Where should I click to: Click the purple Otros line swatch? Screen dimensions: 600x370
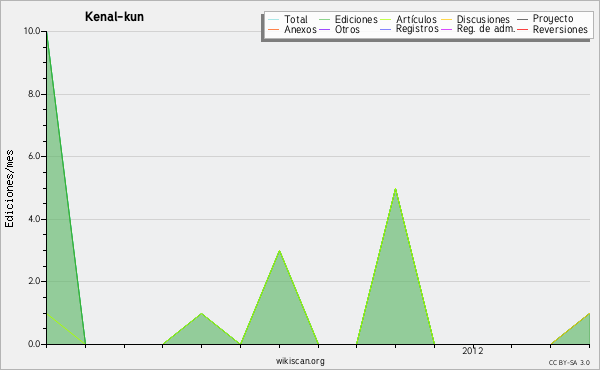click(x=324, y=29)
